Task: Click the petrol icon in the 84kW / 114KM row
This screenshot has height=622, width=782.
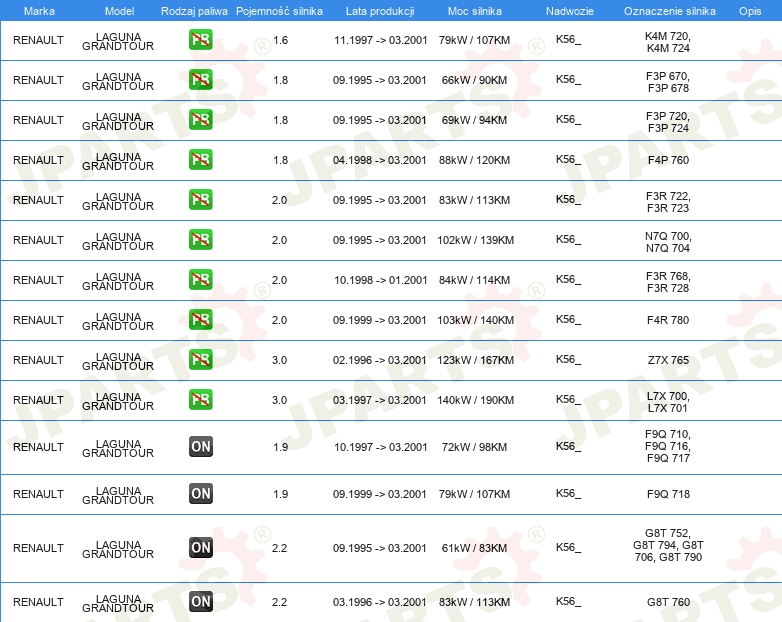Action: click(x=201, y=279)
